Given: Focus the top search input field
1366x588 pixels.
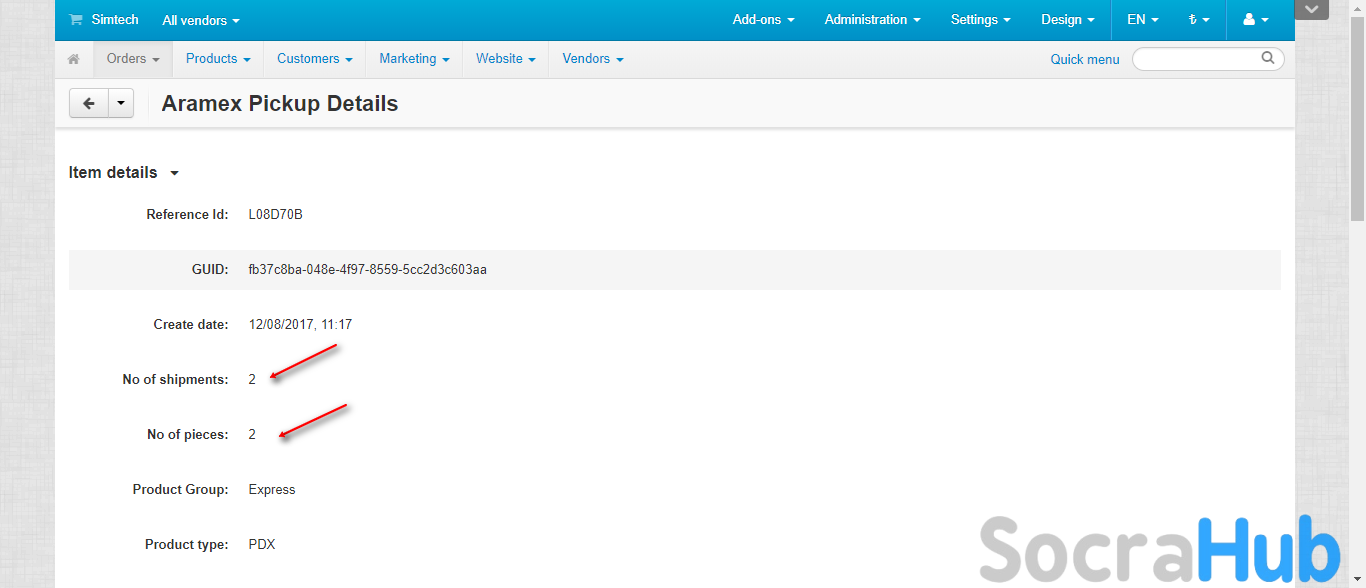Looking at the screenshot, I should (x=1208, y=59).
